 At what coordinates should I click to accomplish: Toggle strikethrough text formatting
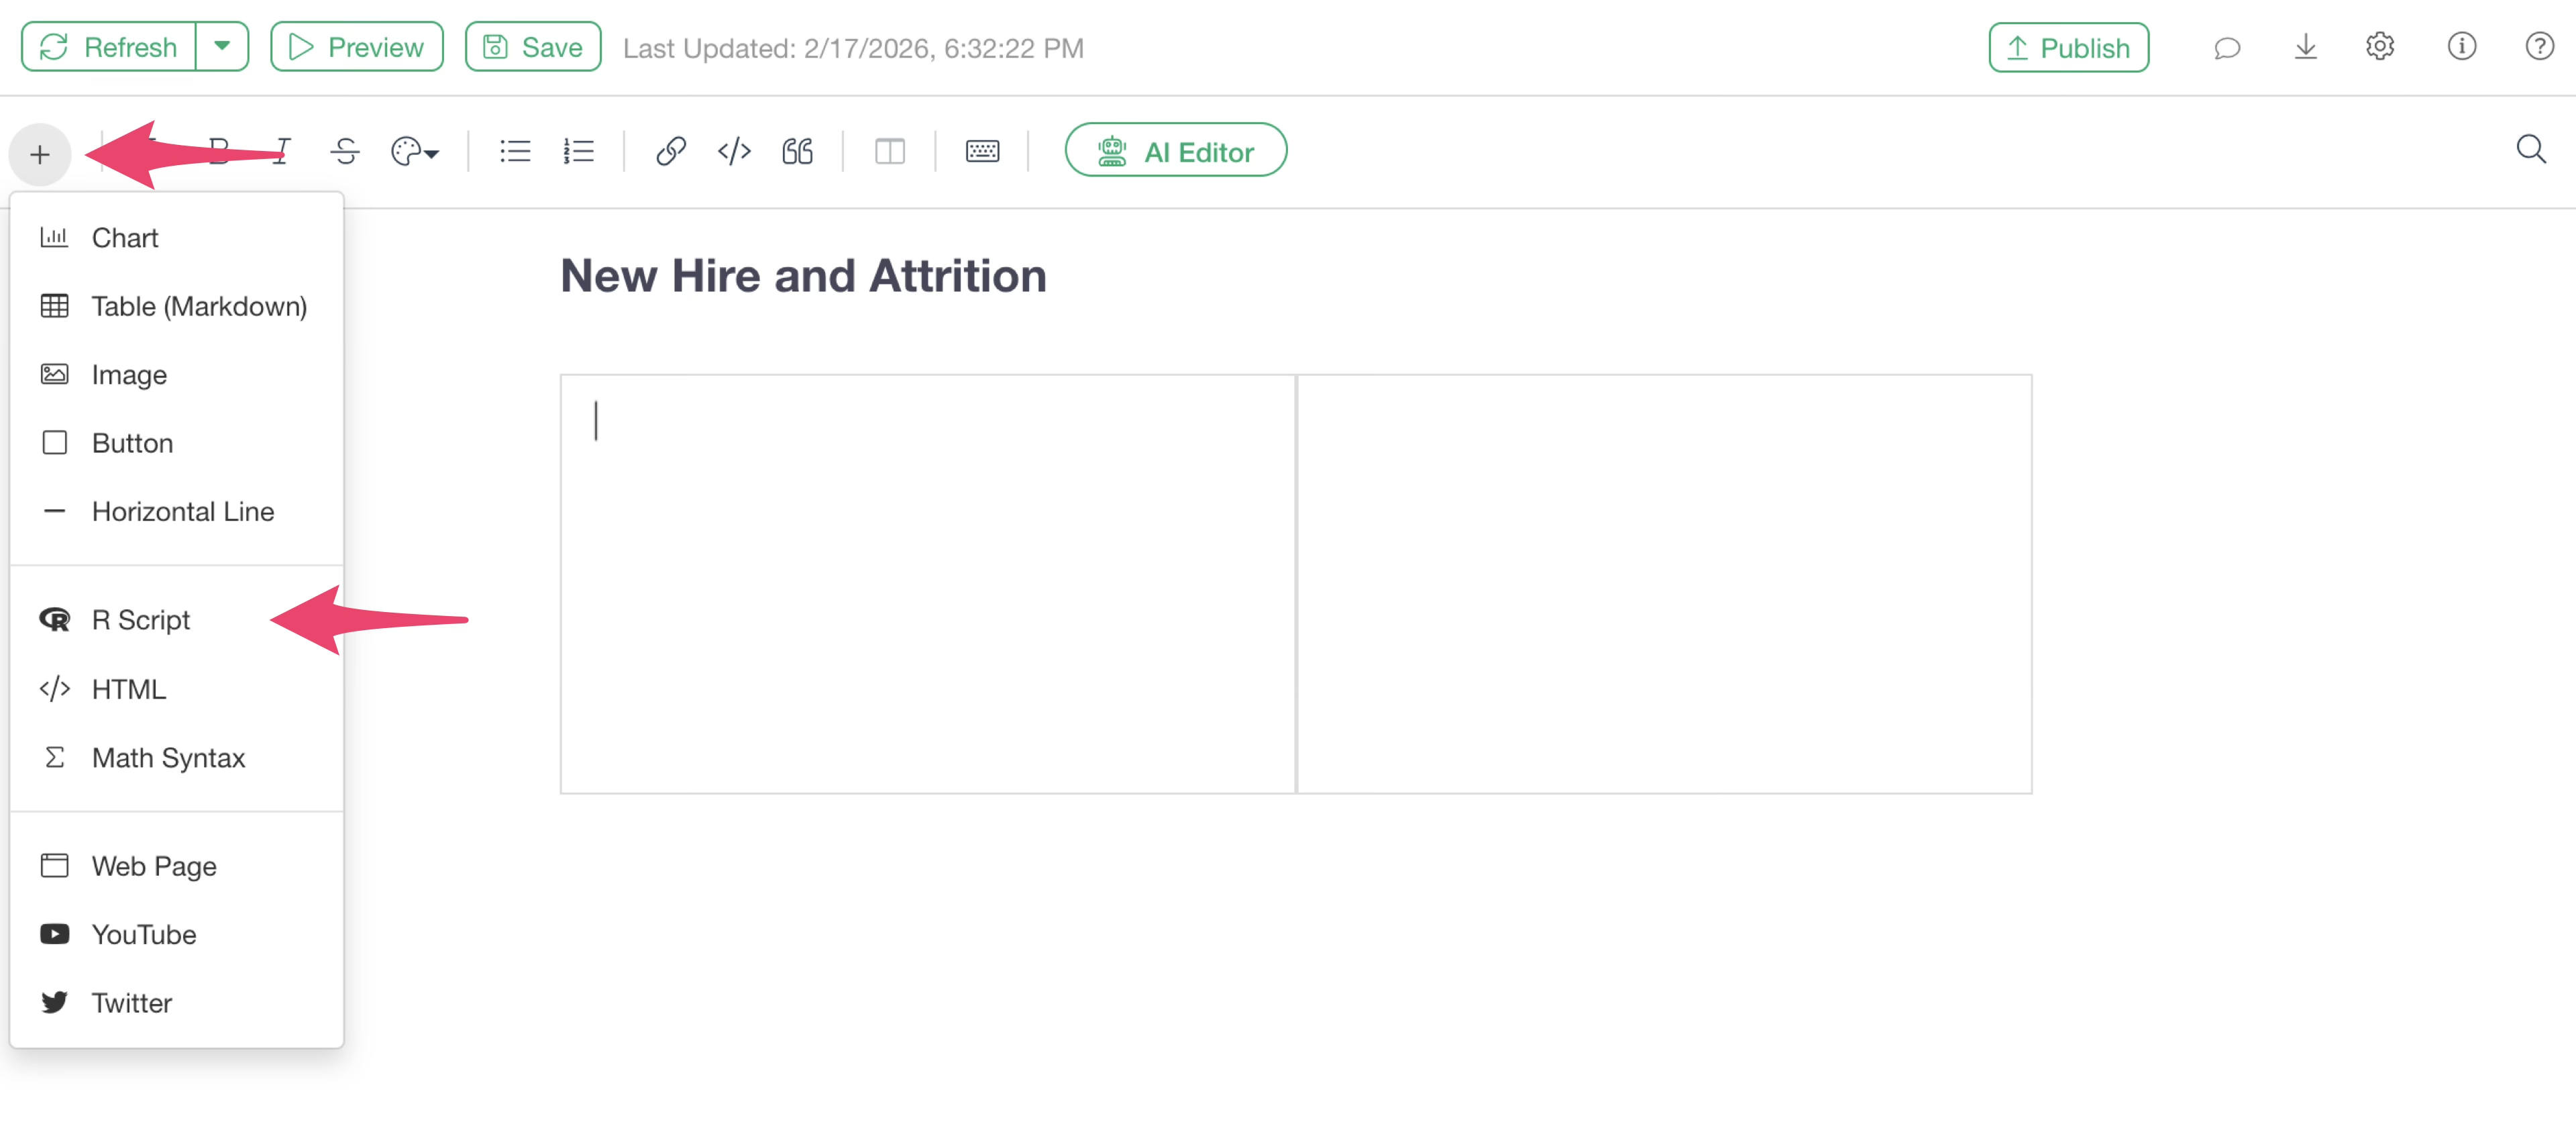[x=345, y=151]
